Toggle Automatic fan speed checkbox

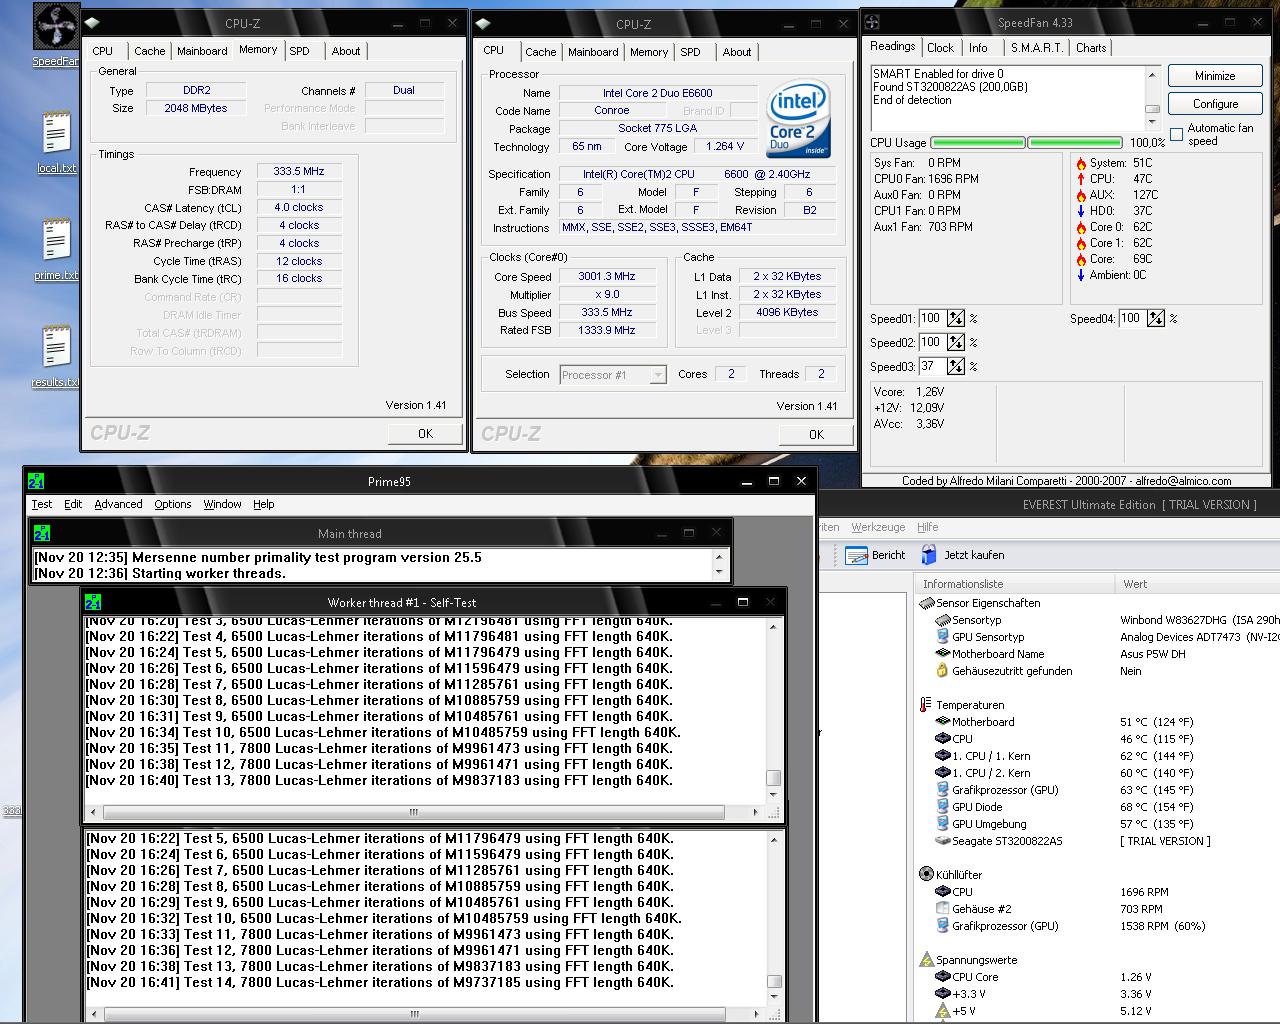tap(1177, 134)
